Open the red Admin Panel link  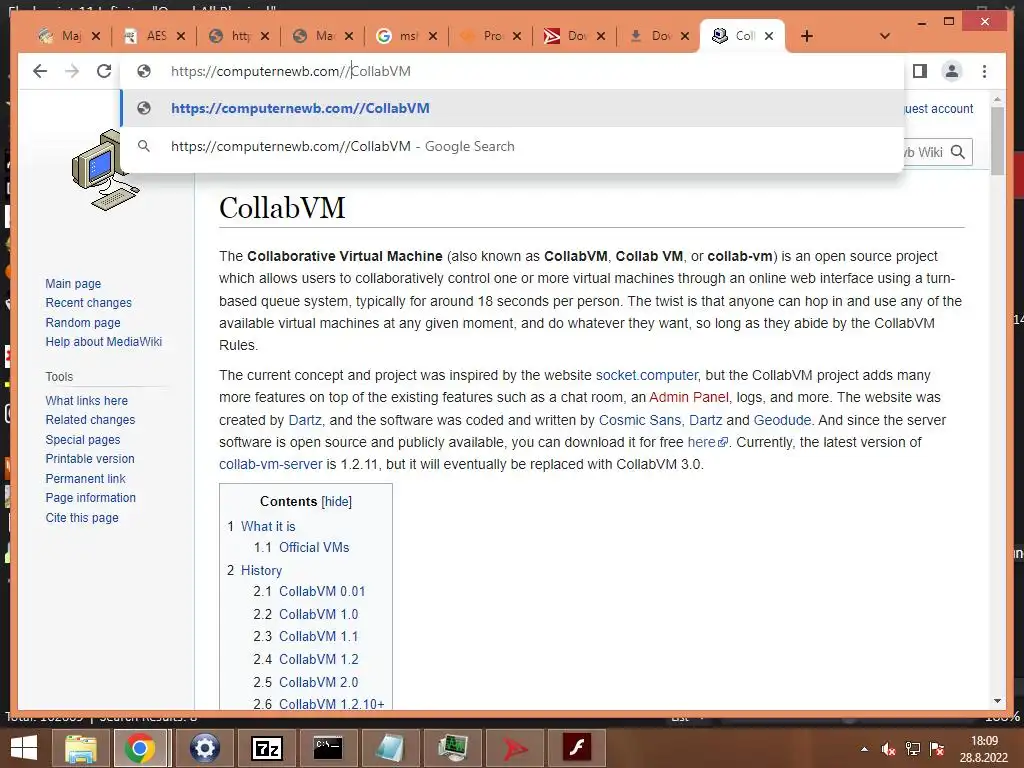(x=688, y=397)
